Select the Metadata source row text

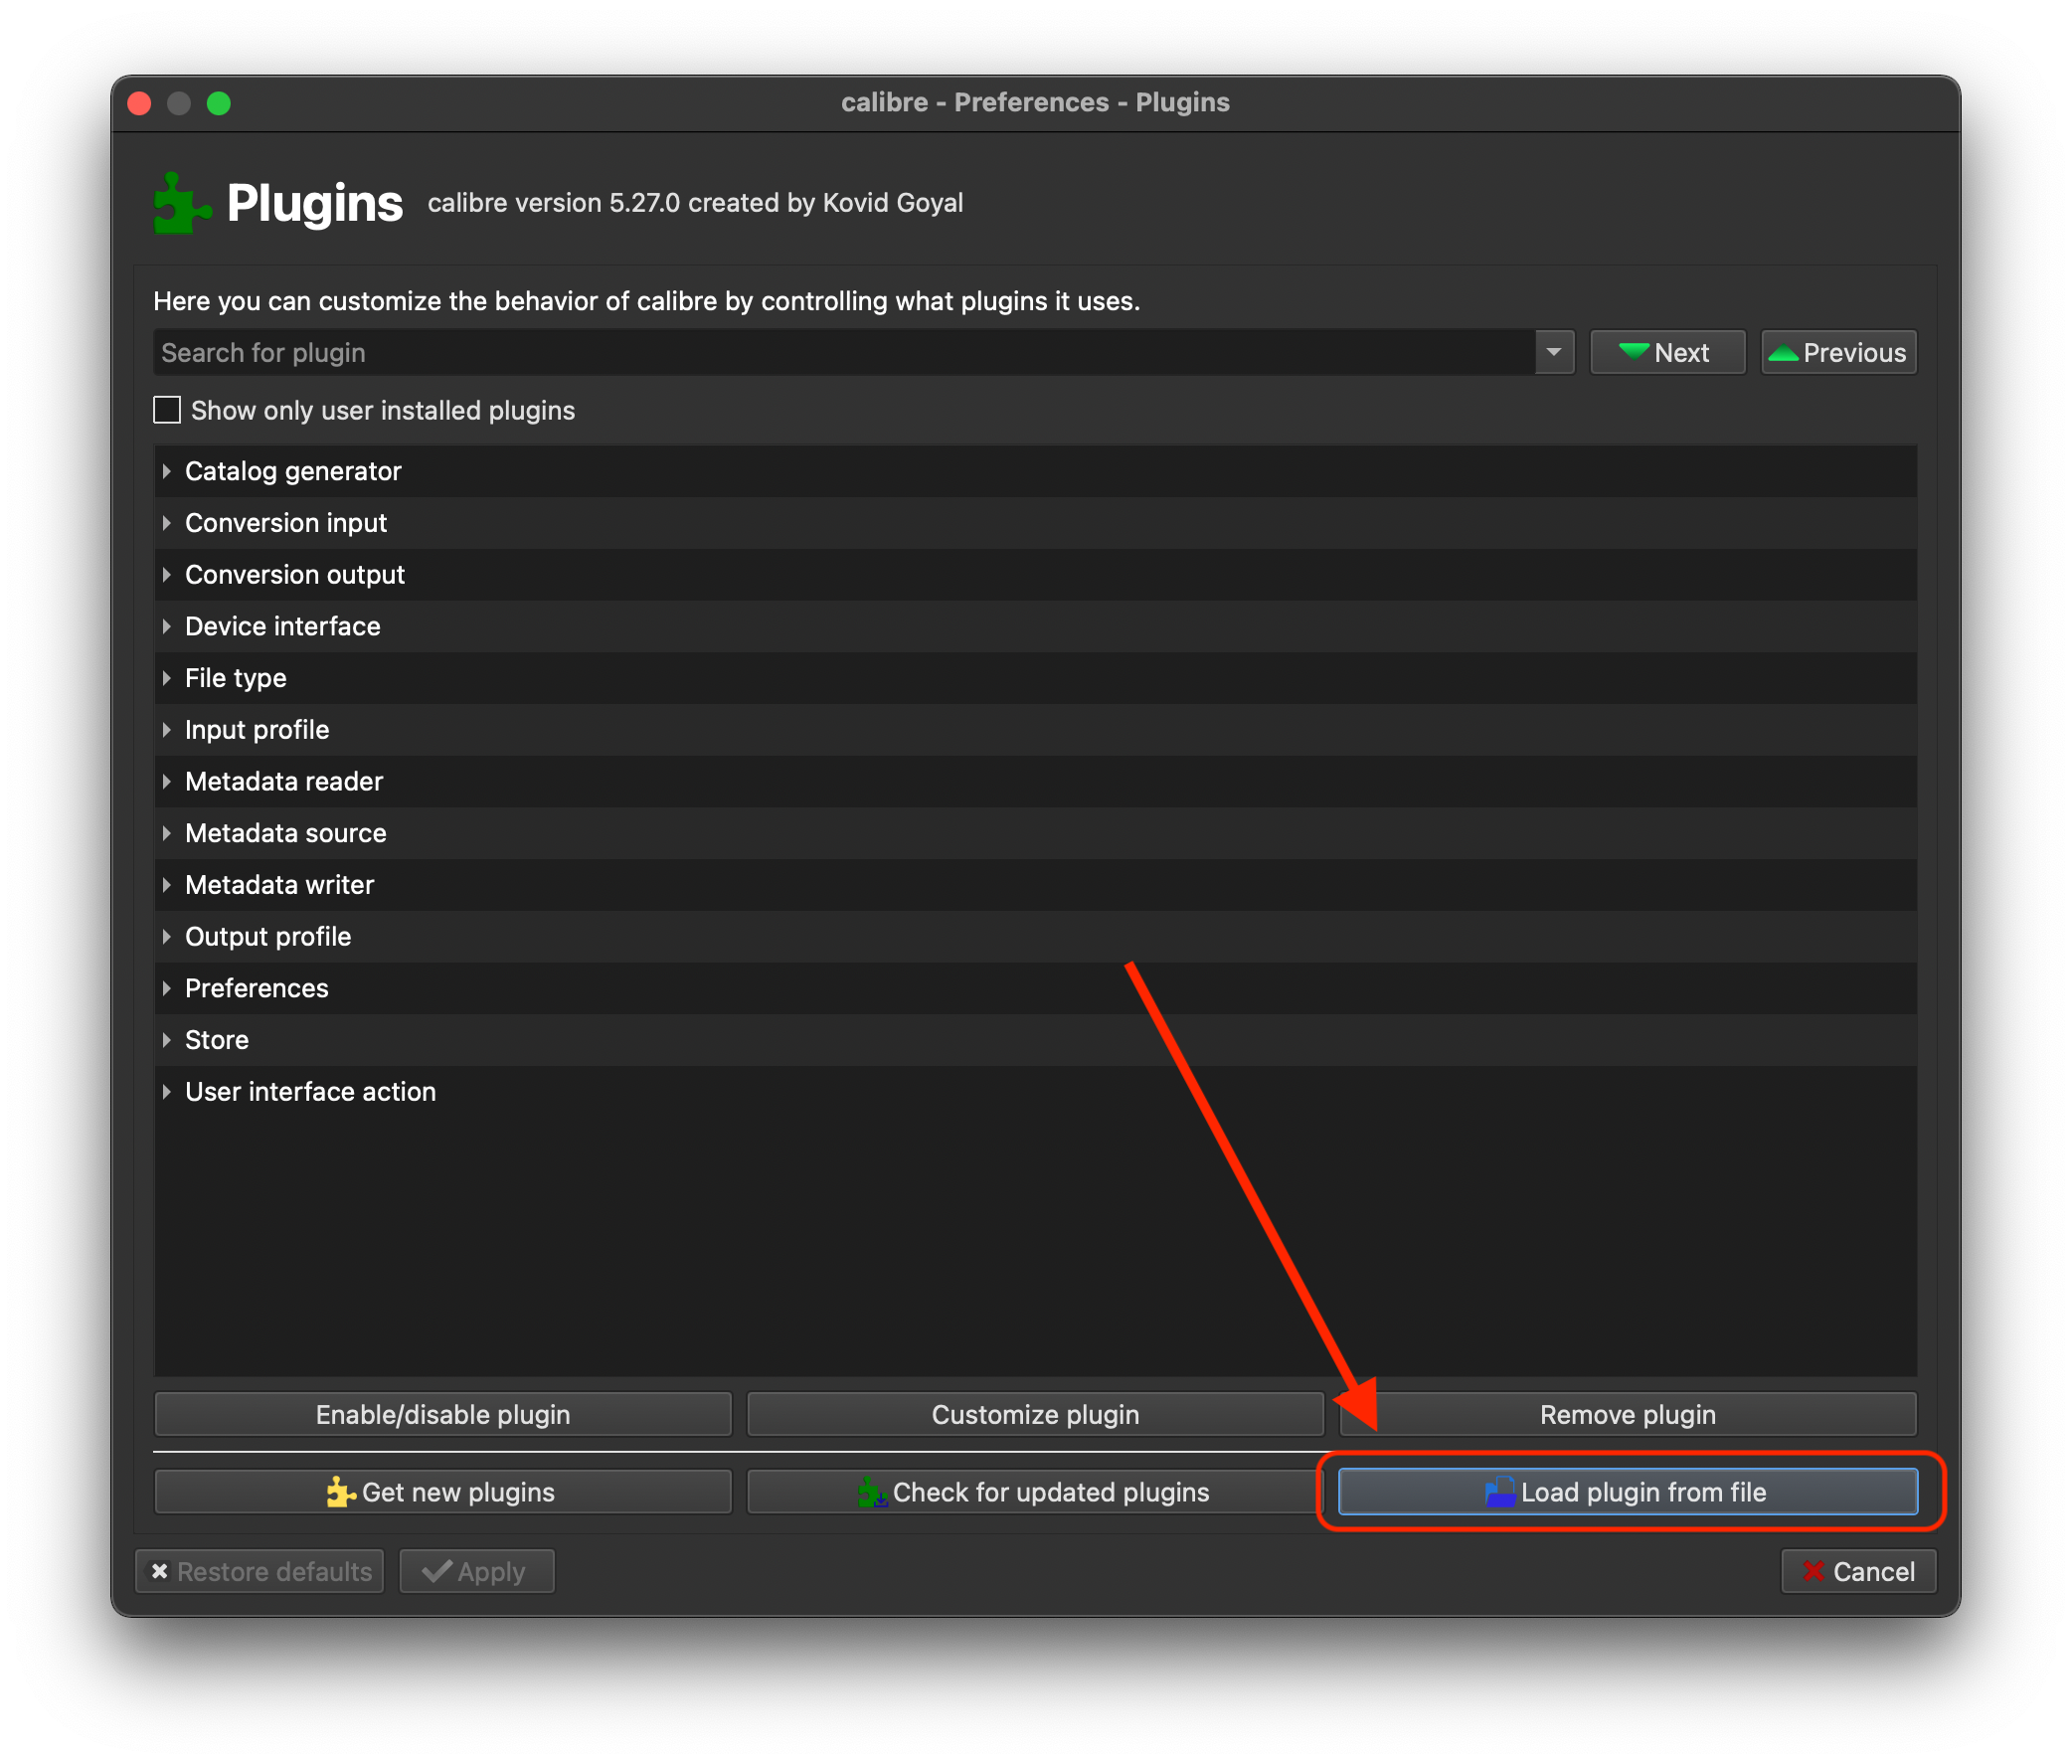(286, 833)
